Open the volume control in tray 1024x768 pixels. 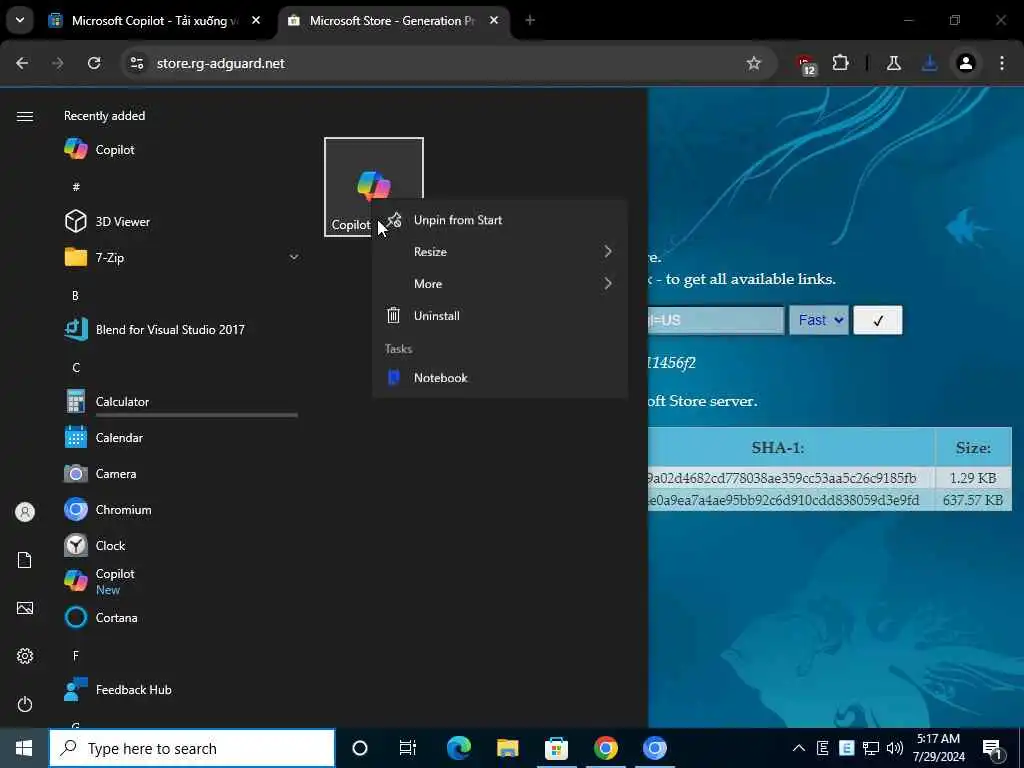click(895, 748)
